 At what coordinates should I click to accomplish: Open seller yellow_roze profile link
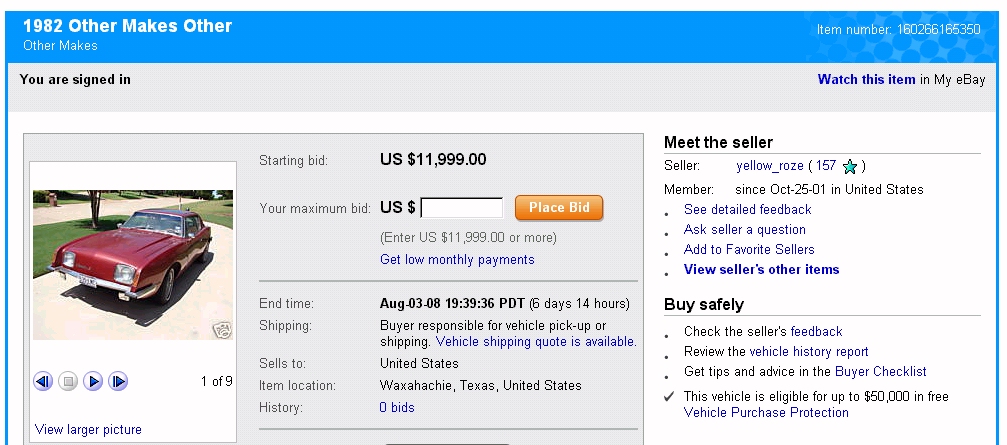(x=769, y=166)
